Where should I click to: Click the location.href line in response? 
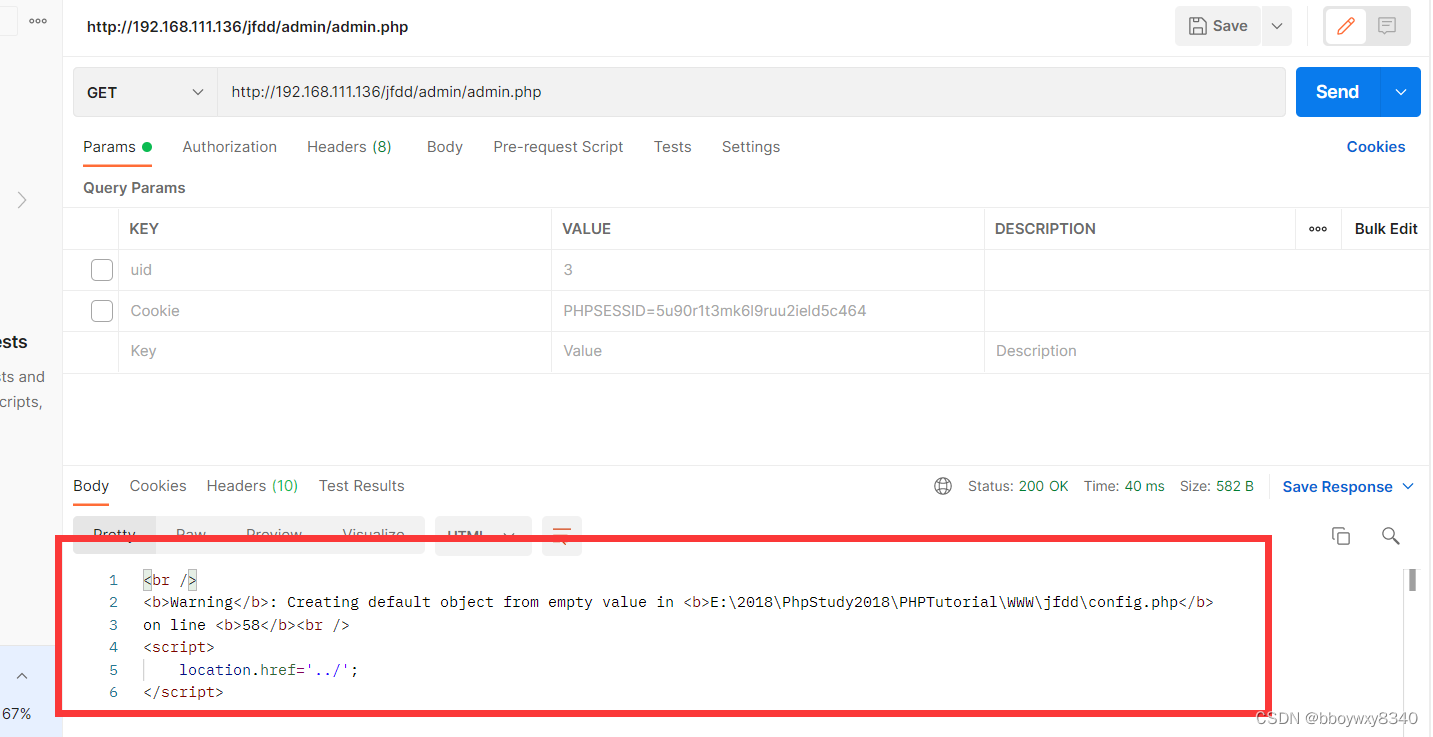pyautogui.click(x=268, y=670)
